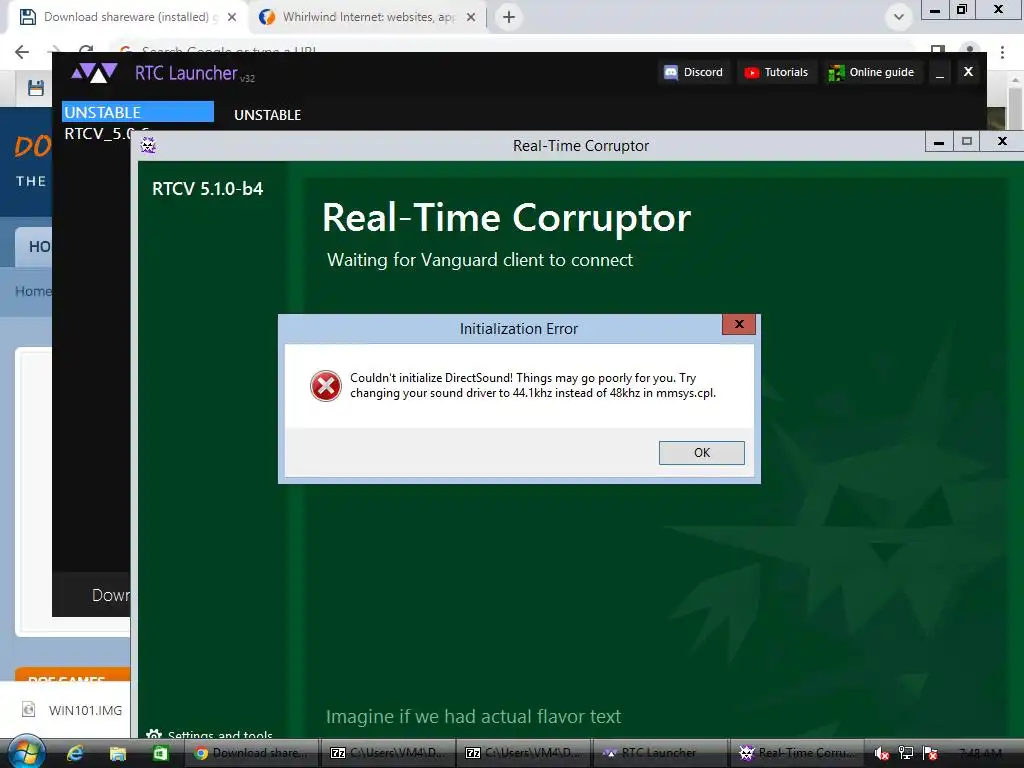The image size is (1024, 768).
Task: Click the WIN101.IMG file icon
Action: pyautogui.click(x=29, y=709)
